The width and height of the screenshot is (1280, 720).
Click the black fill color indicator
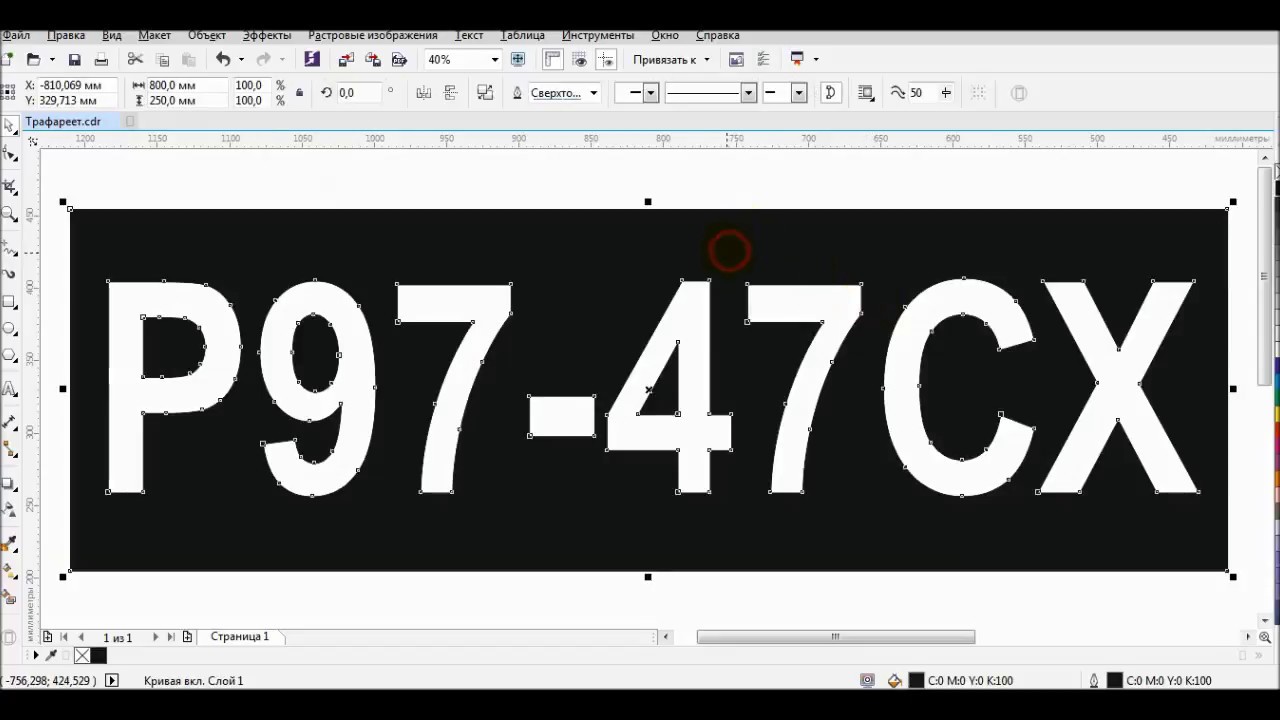(x=916, y=681)
